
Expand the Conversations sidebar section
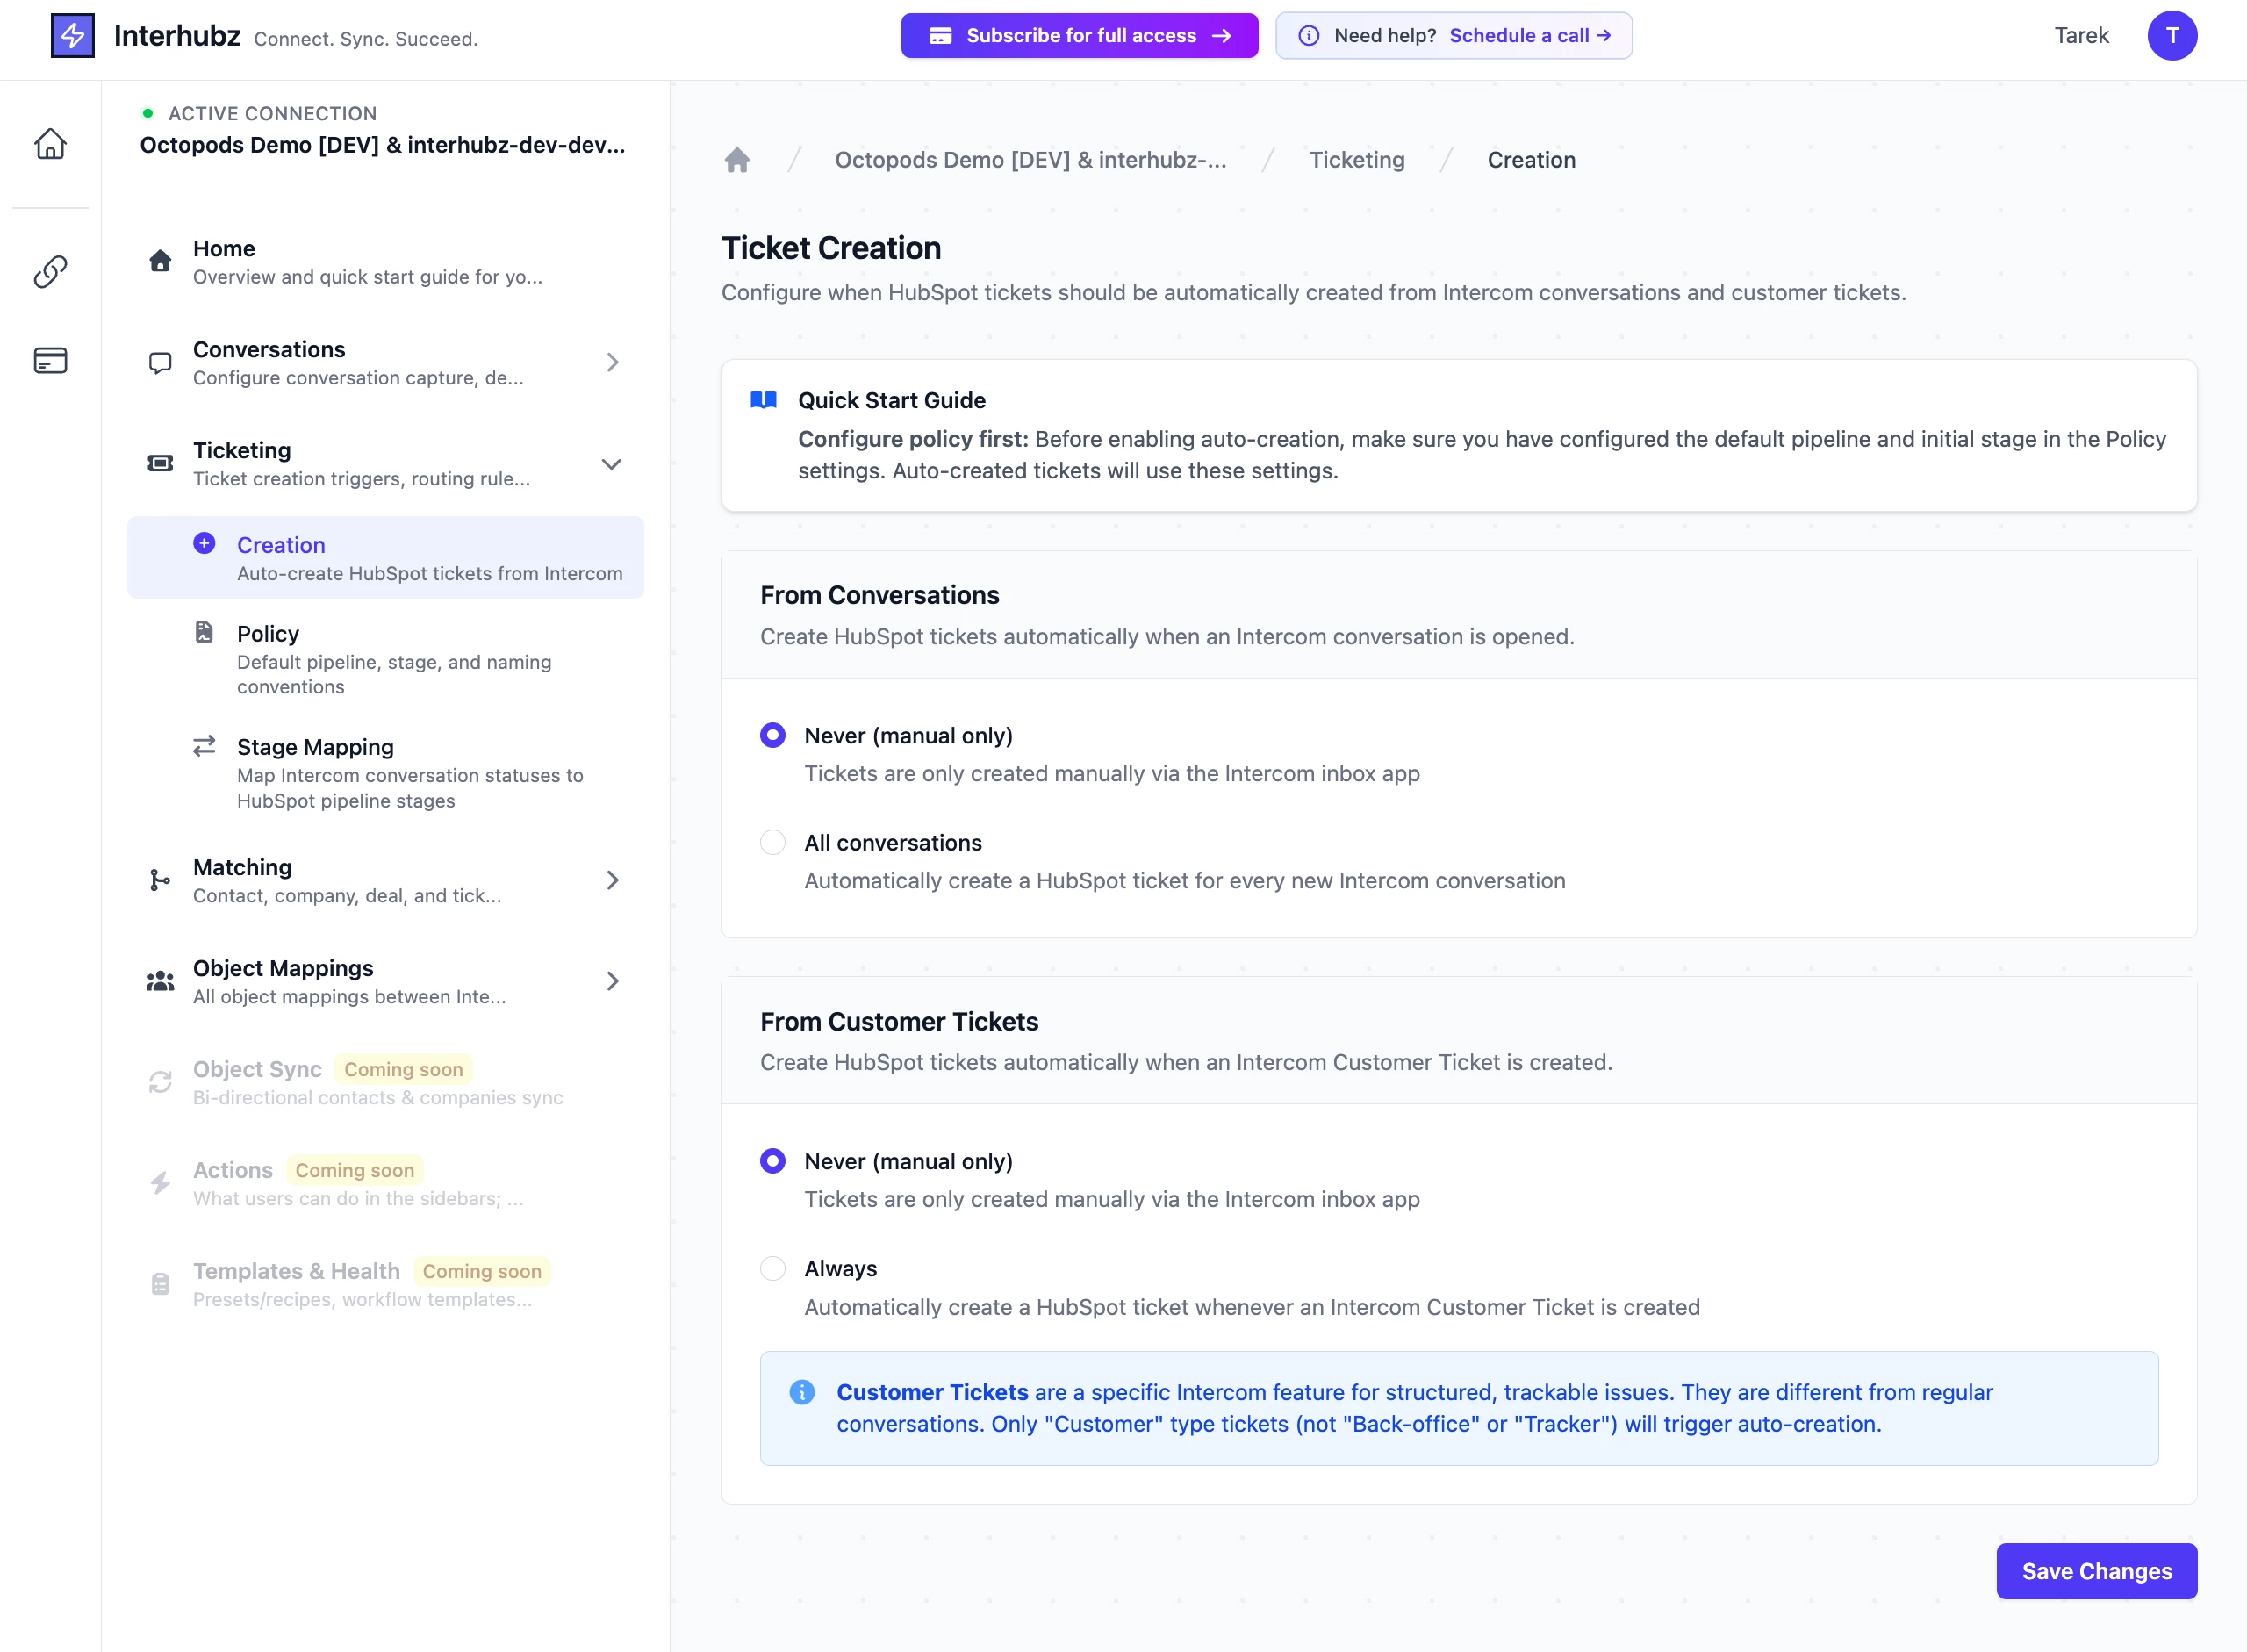tap(612, 362)
